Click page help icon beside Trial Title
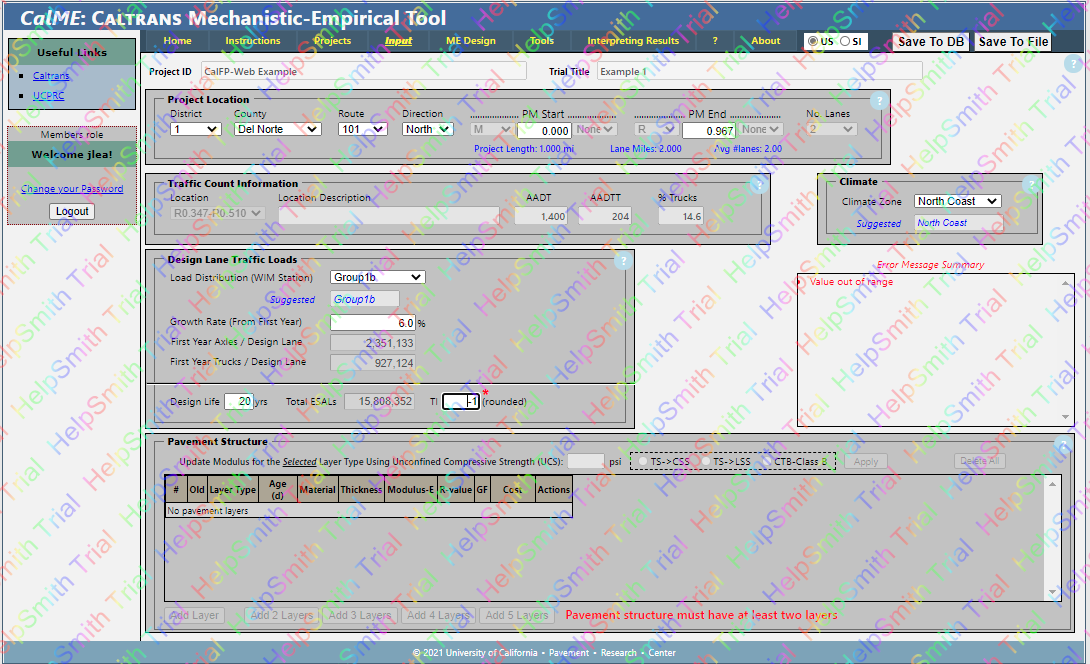The height and width of the screenshot is (664, 1090). click(1072, 64)
